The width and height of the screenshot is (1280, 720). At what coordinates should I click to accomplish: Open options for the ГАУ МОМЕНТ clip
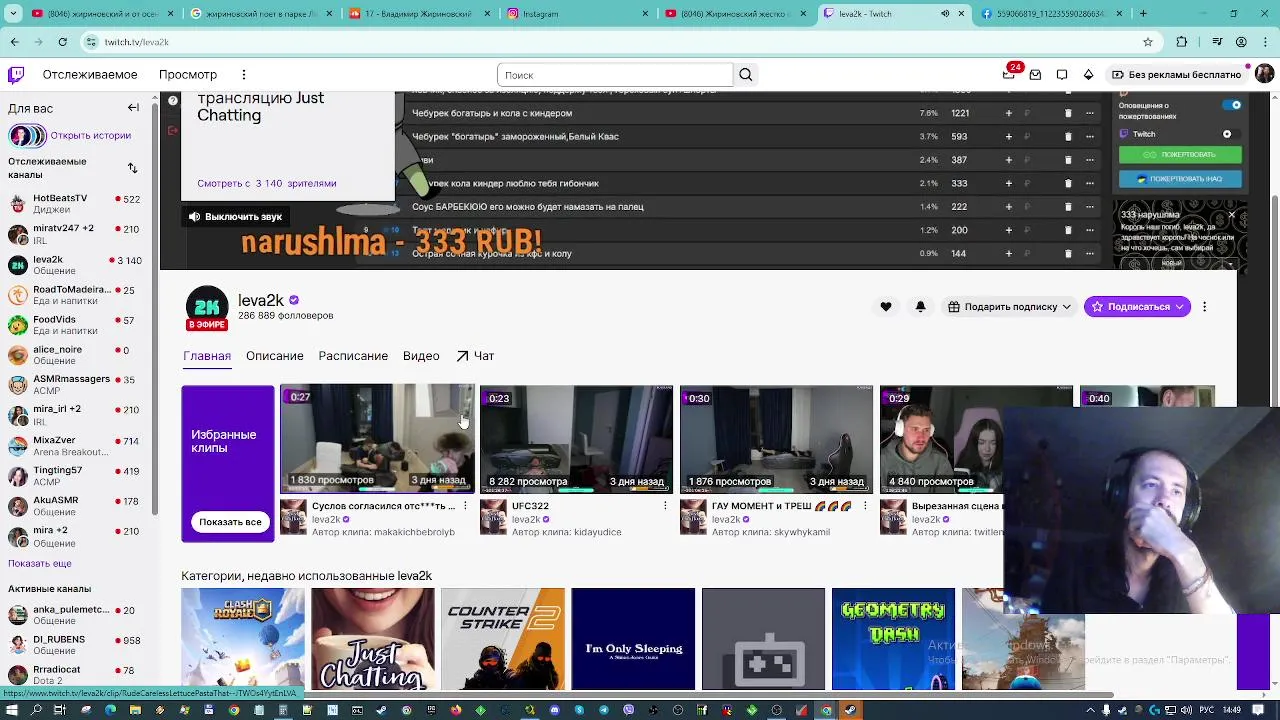(865, 506)
